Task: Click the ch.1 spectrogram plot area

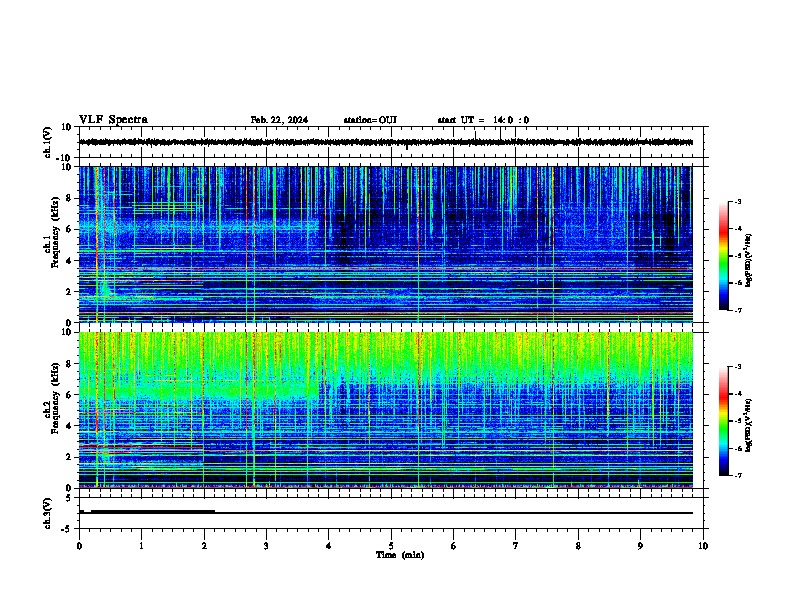Action: [x=386, y=244]
